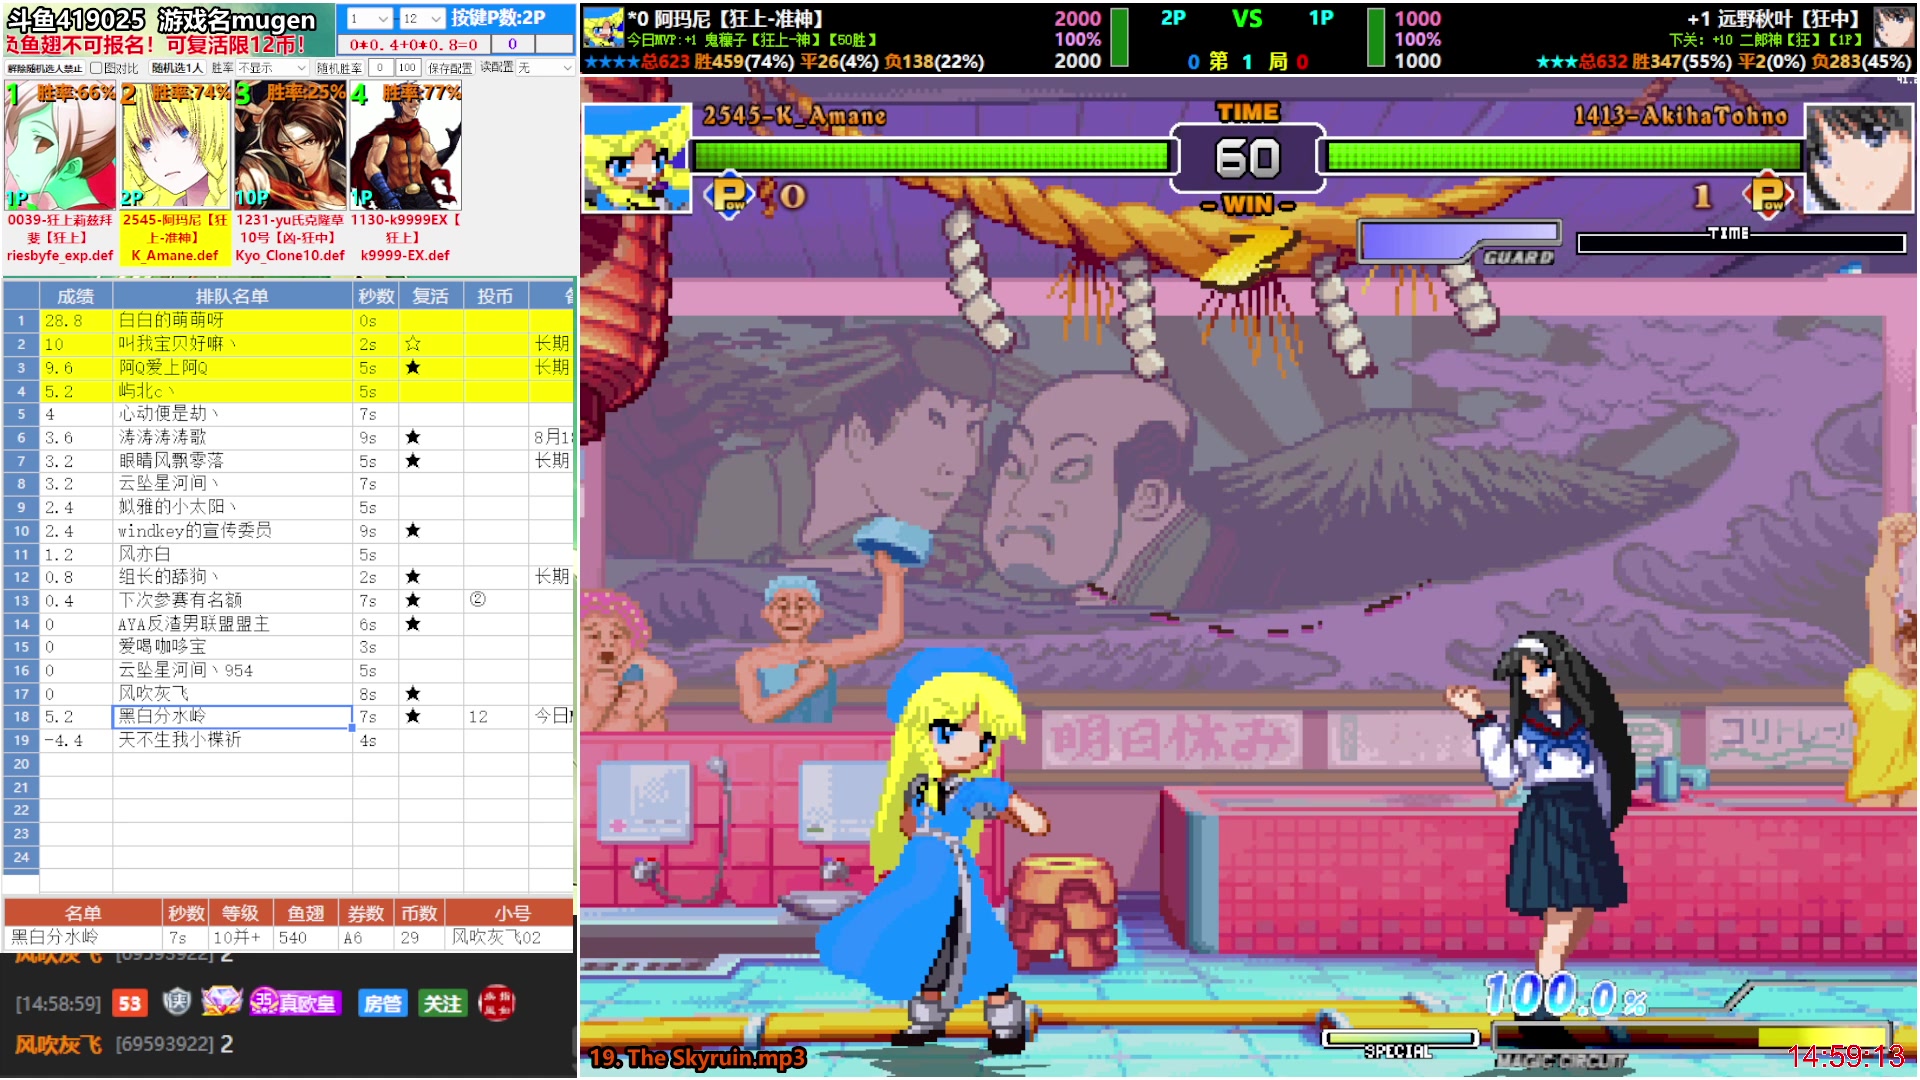
Task: Open the first number dropdown showing 1
Action: tap(369, 19)
